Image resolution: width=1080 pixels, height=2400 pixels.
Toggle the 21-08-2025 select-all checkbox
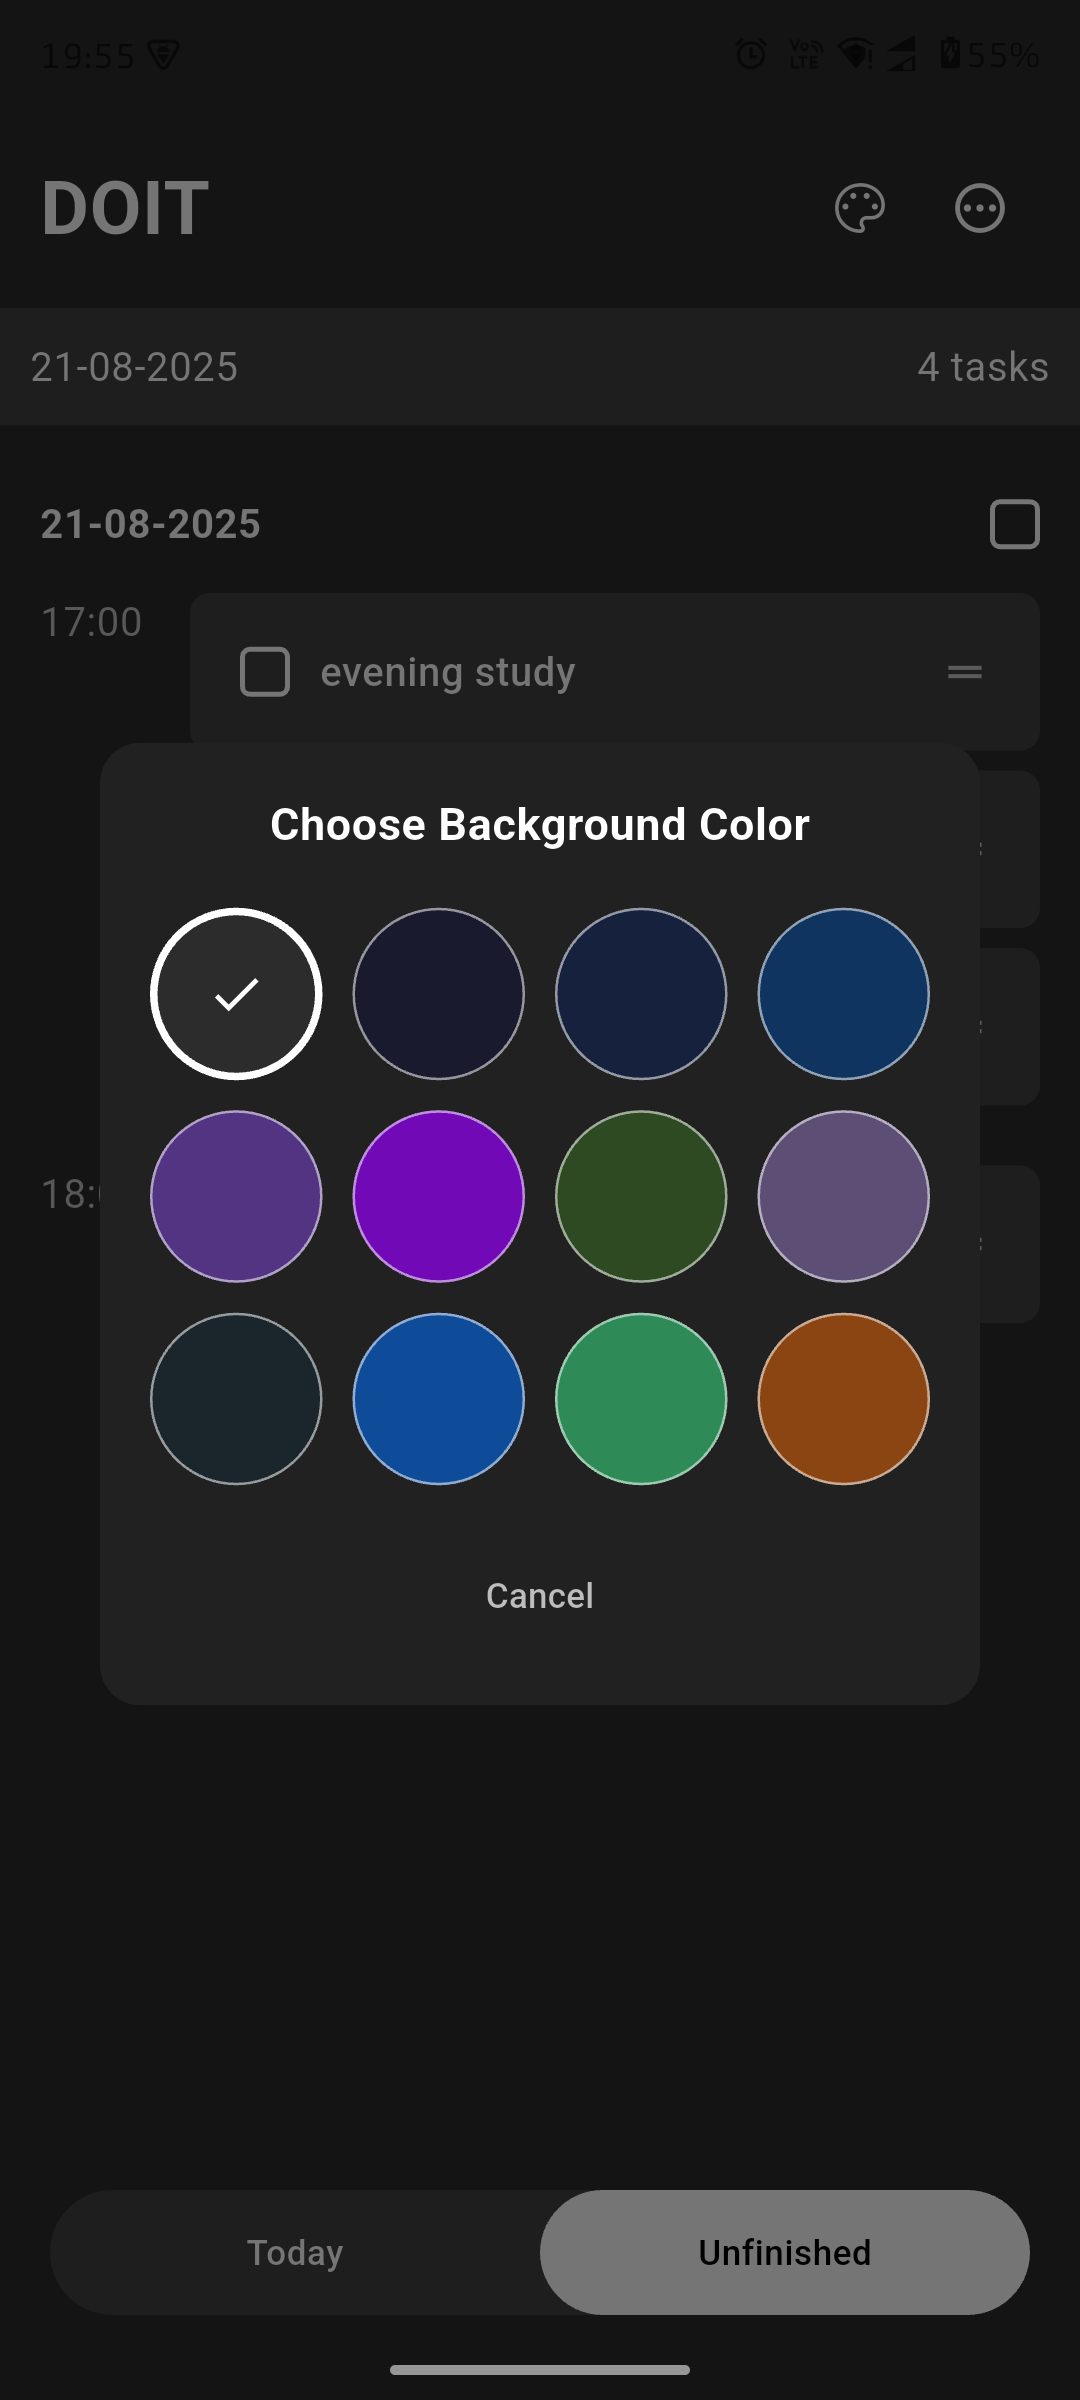pos(1014,524)
